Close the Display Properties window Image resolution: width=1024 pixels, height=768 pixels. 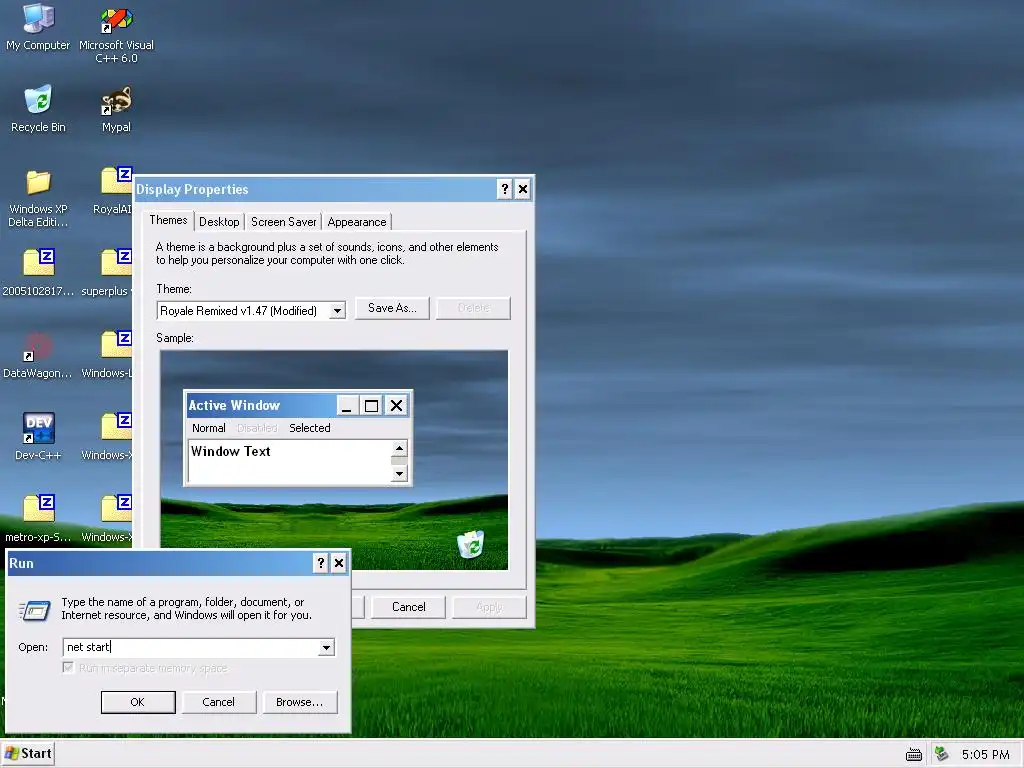click(x=522, y=189)
